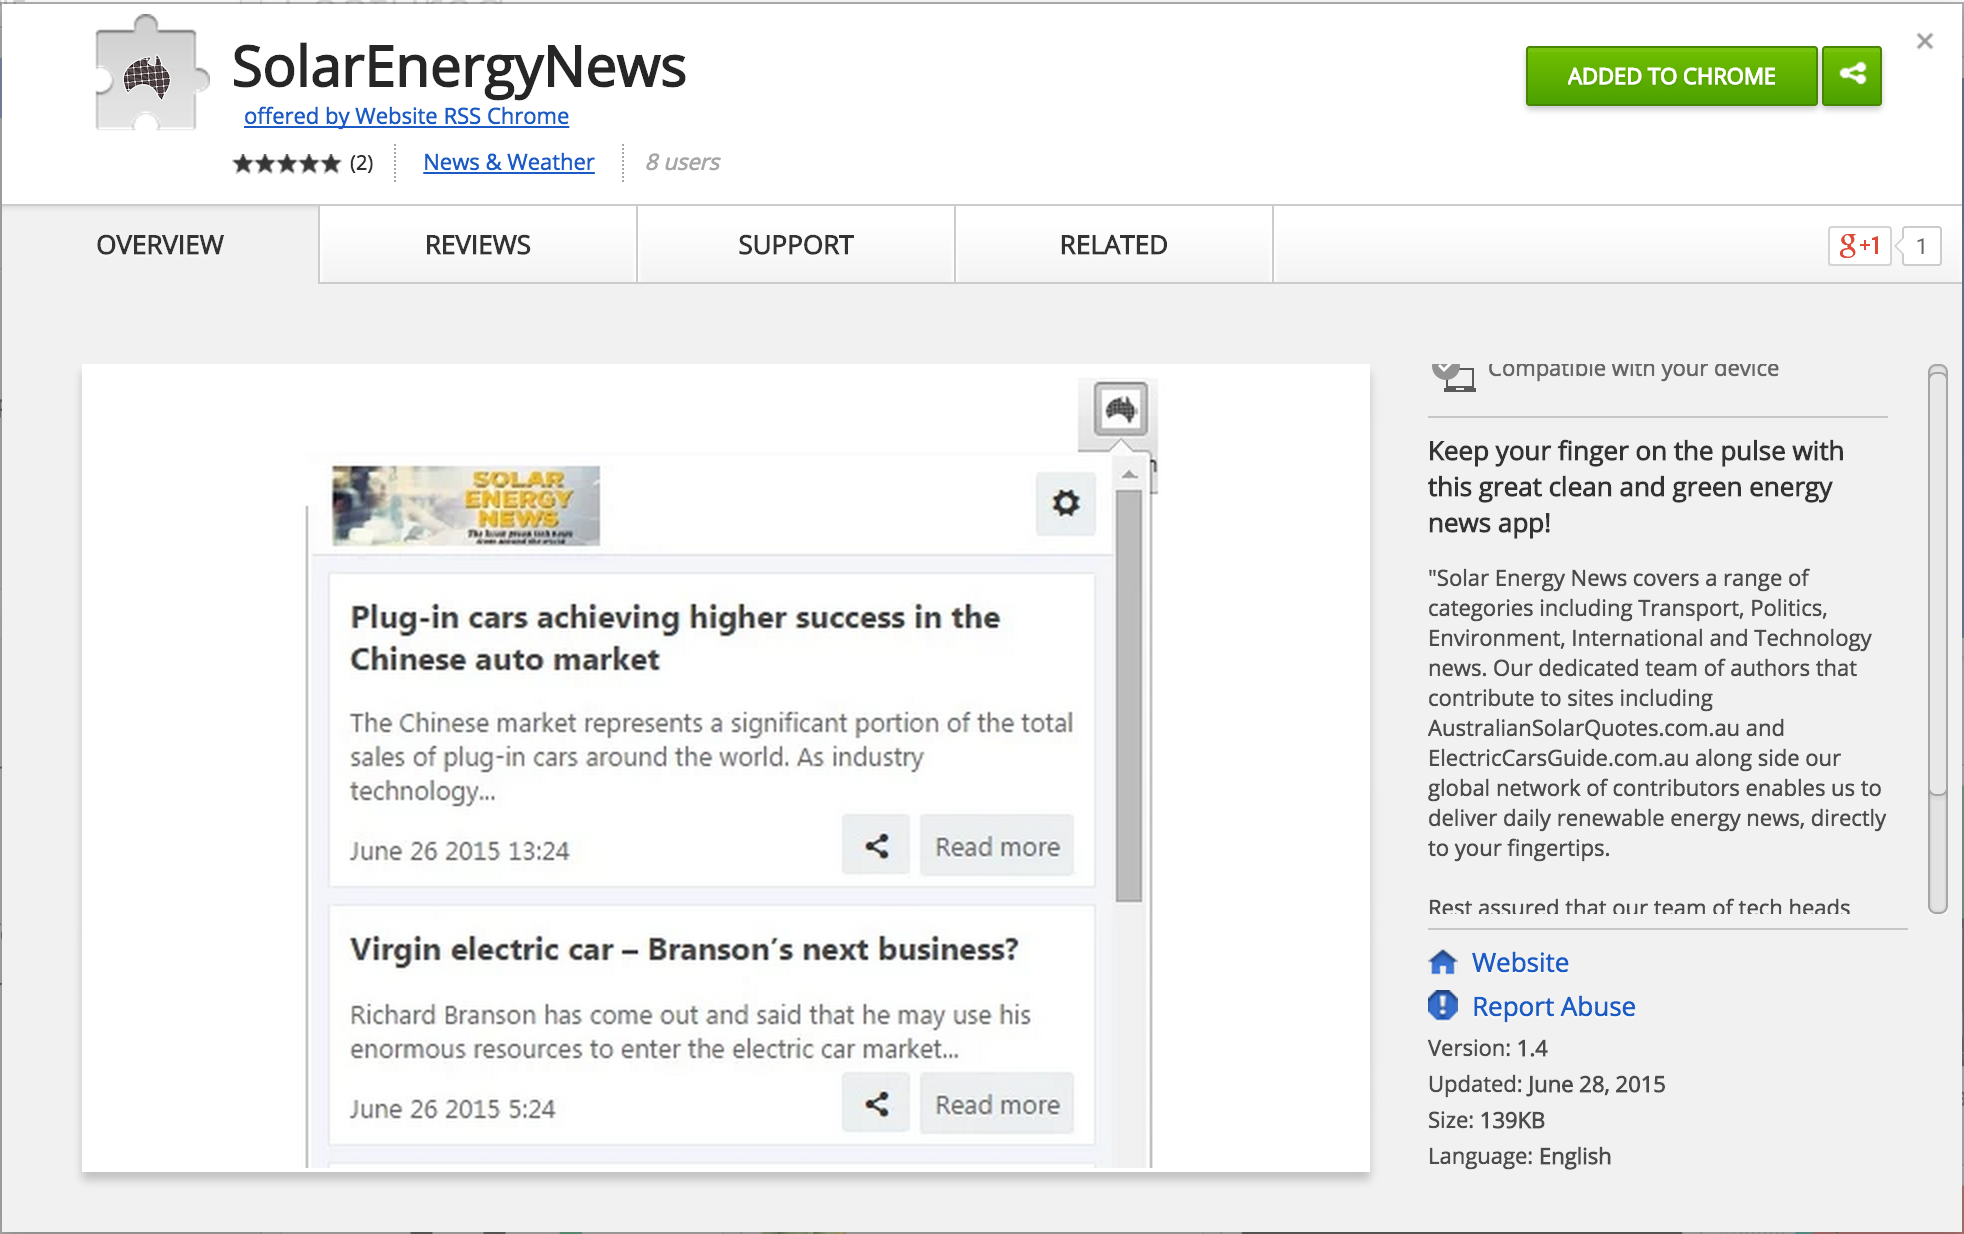Click the 'June 26 2015 13:24' timestamp
The height and width of the screenshot is (1234, 1964).
459,851
